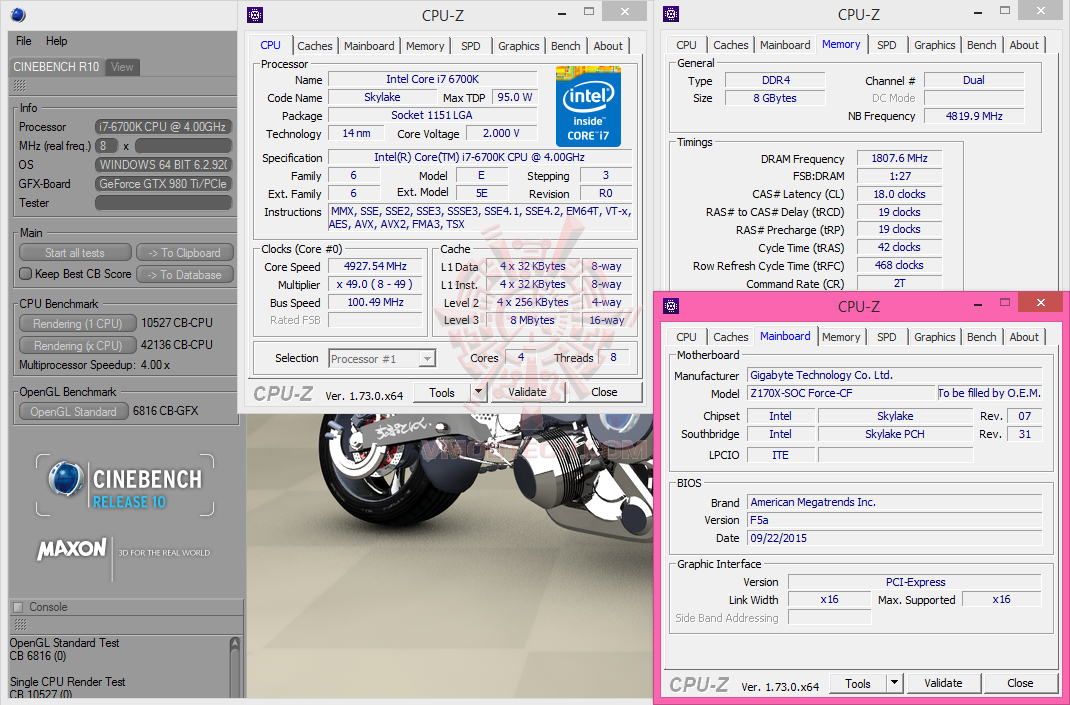Open Tools dropdown arrow in Mainboard window
Viewport: 1070px width, 705px height.
[x=895, y=683]
